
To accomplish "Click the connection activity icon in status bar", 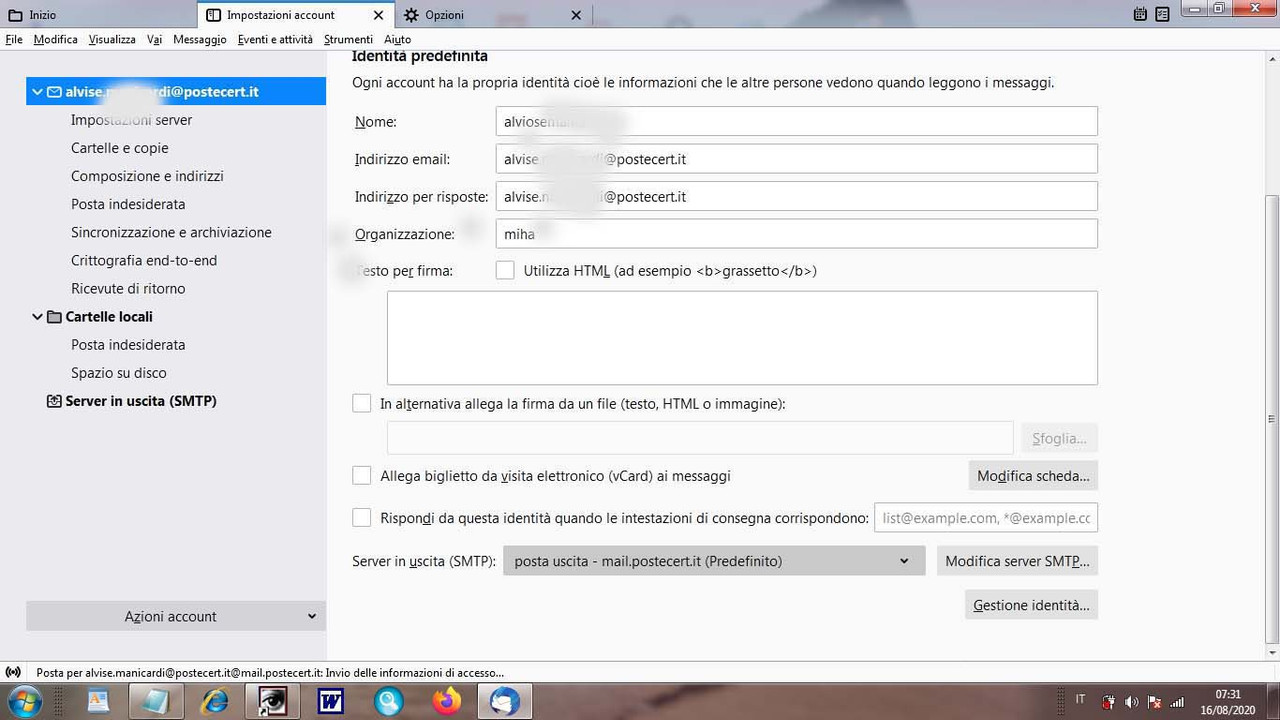I will pos(13,673).
